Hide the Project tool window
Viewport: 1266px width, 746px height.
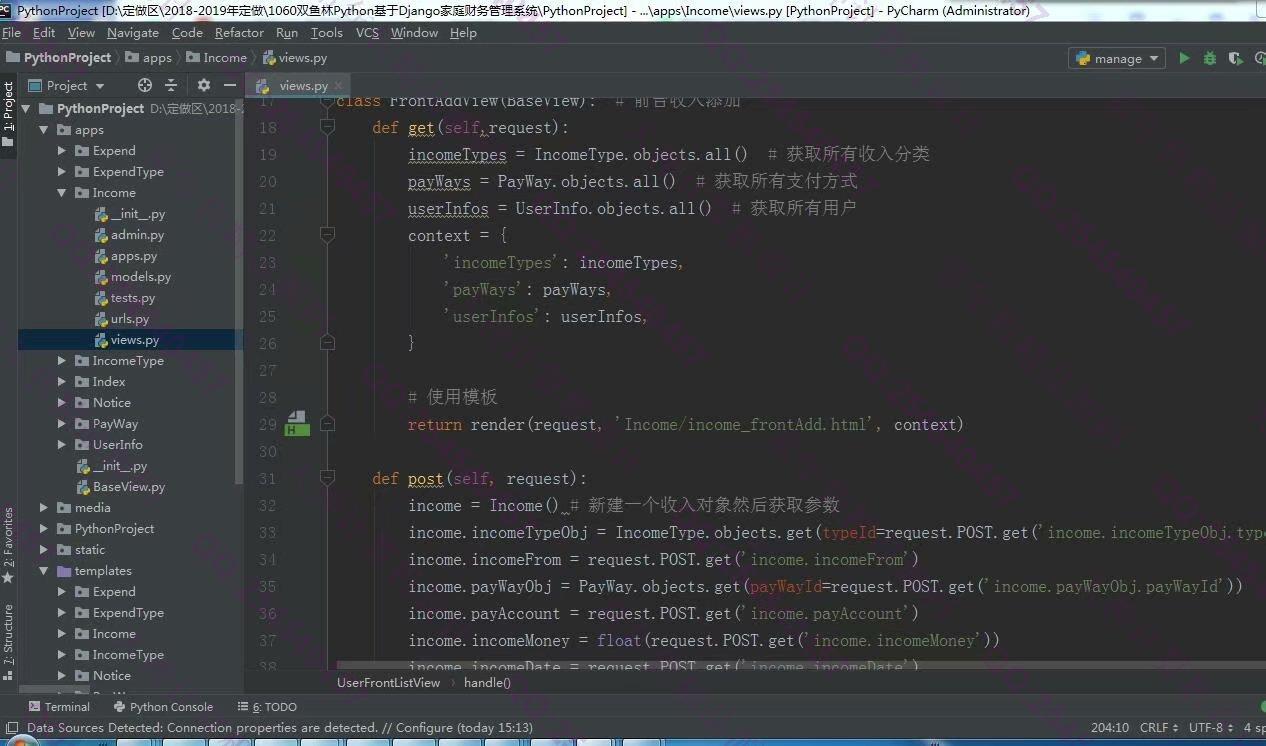tap(228, 85)
